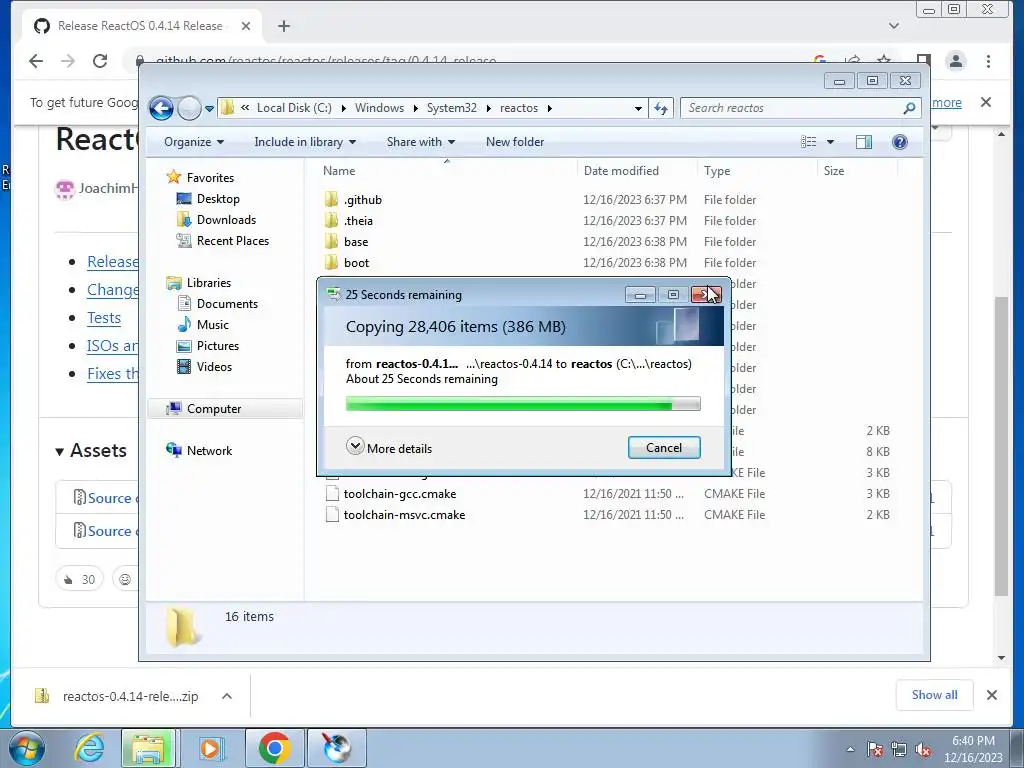This screenshot has height=768, width=1024.
Task: Click New folder in the toolbar
Action: tap(515, 142)
